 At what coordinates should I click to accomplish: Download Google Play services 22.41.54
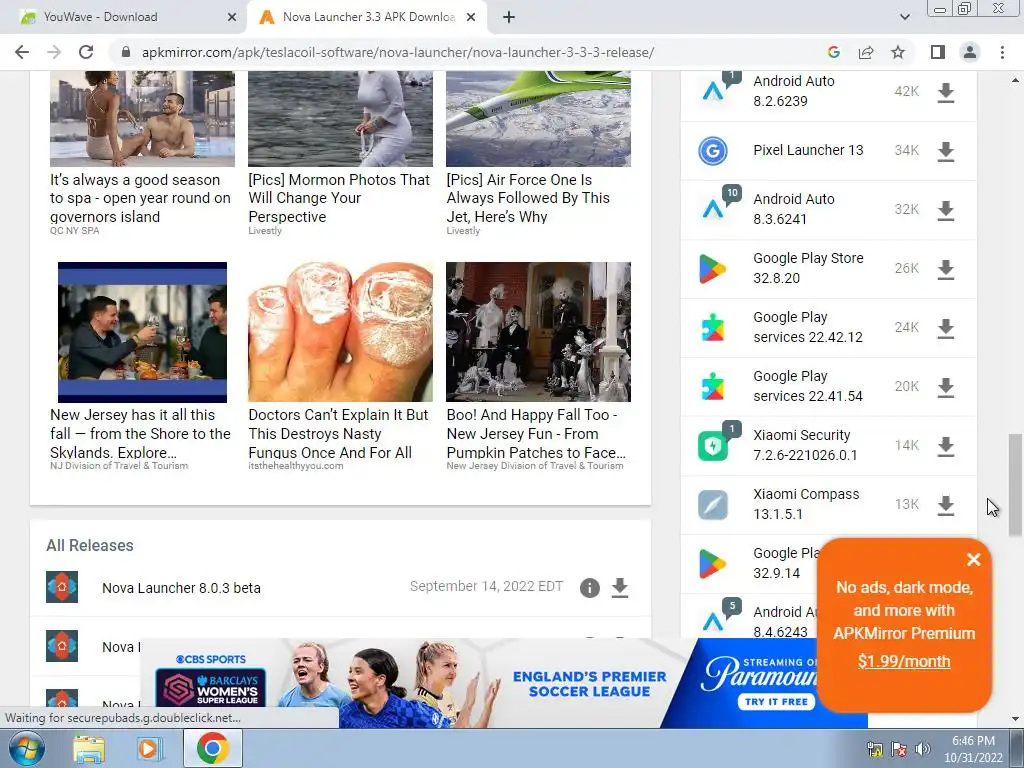(946, 387)
